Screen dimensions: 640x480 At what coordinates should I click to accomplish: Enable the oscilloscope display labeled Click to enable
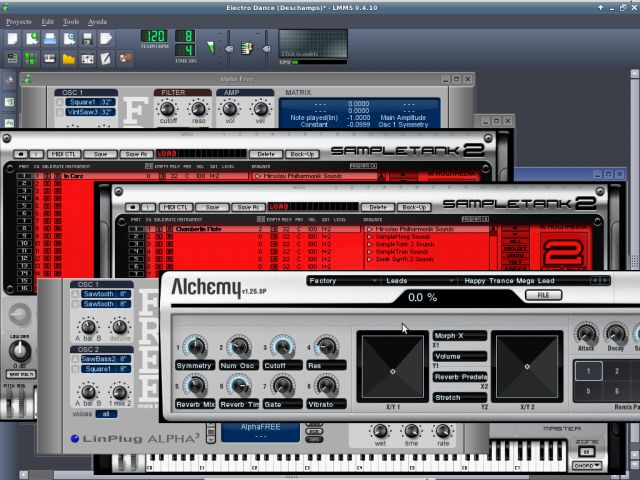tap(313, 44)
